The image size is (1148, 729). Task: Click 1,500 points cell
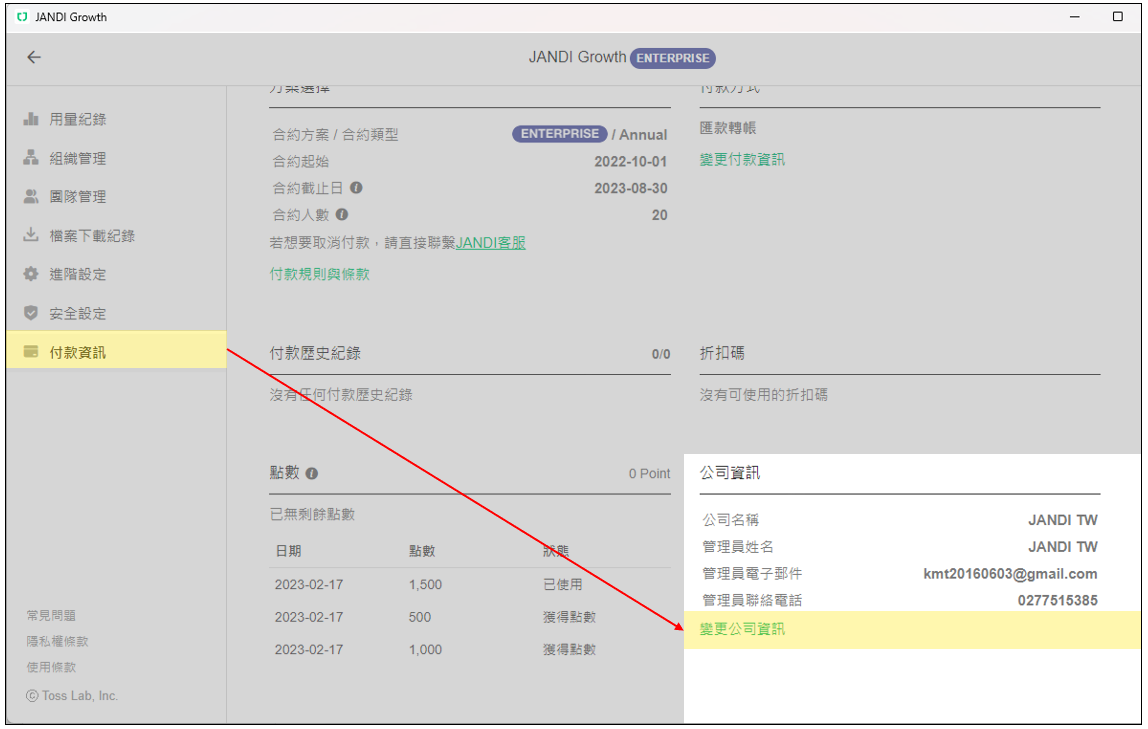[425, 585]
